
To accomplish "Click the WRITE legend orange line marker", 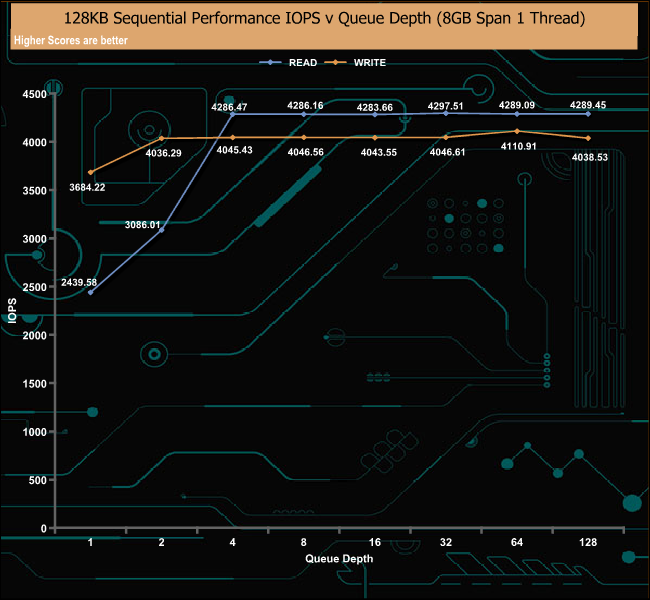I will coord(335,63).
